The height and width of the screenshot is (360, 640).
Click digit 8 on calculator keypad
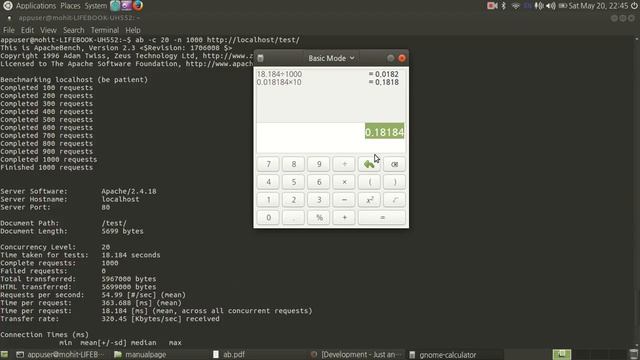coord(293,164)
